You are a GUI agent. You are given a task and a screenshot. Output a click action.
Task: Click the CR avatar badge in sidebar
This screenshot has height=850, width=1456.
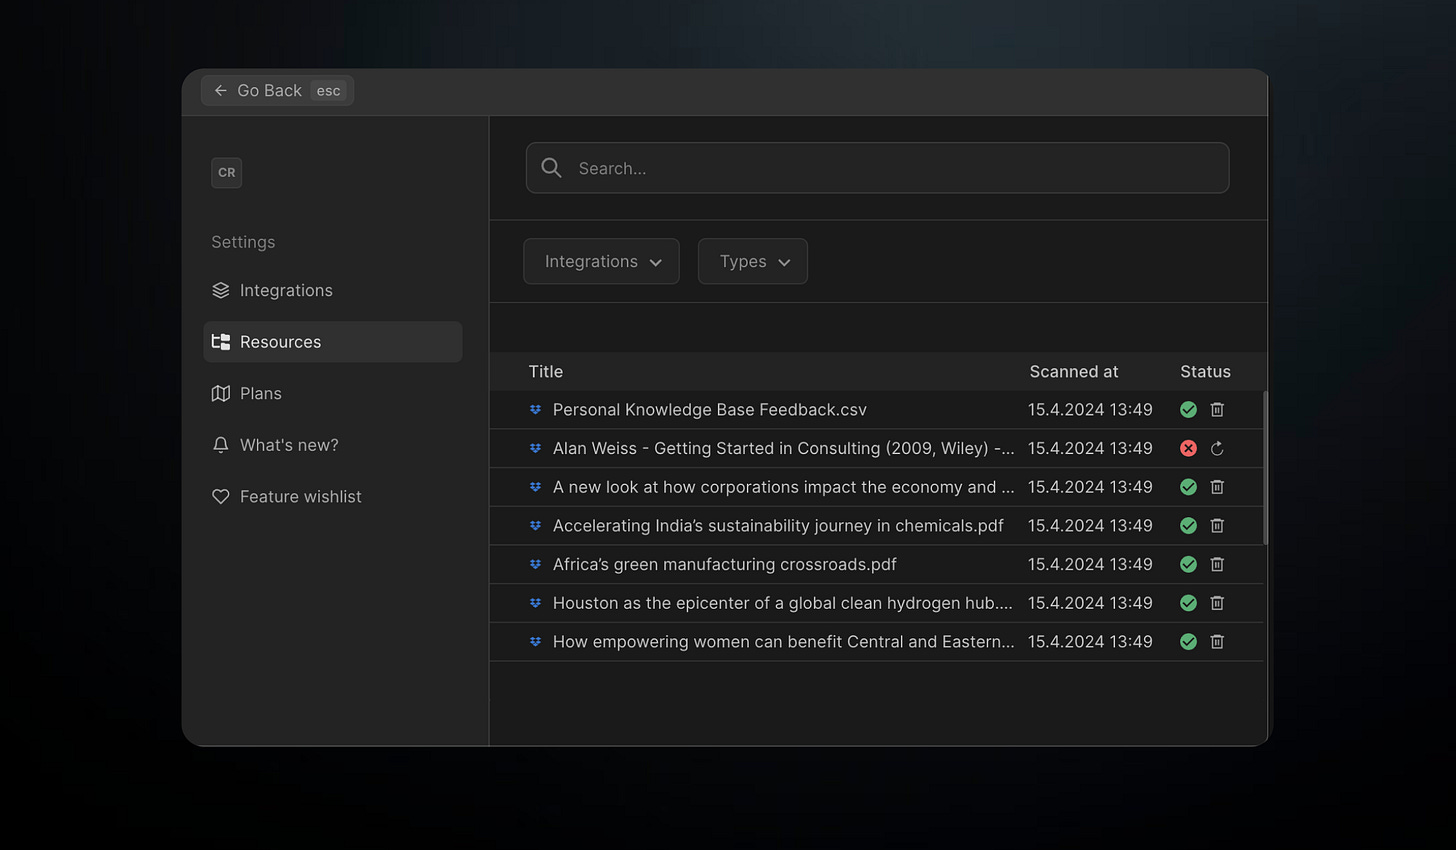(x=226, y=172)
